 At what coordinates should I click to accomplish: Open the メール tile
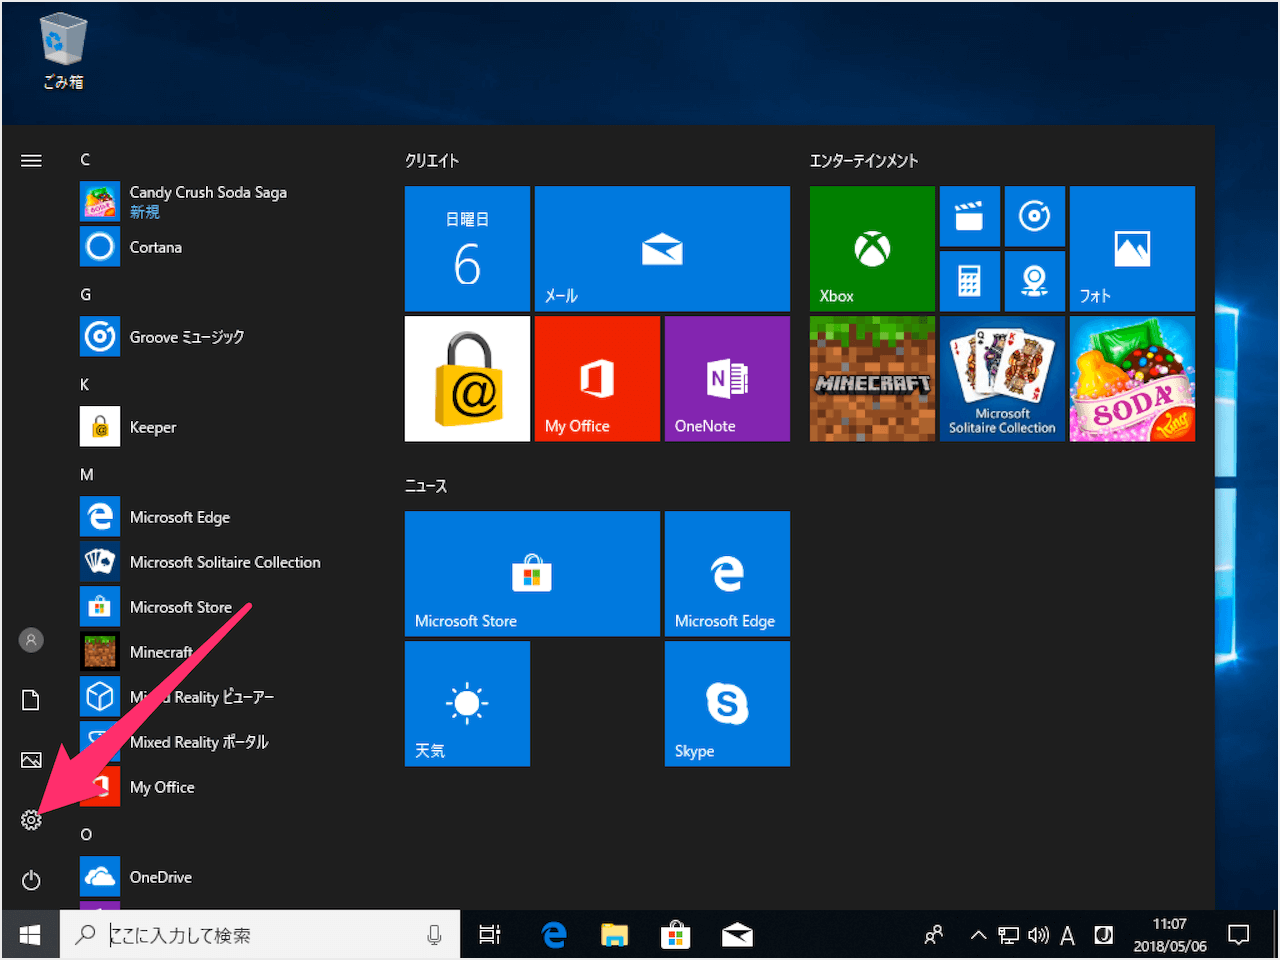pyautogui.click(x=662, y=248)
